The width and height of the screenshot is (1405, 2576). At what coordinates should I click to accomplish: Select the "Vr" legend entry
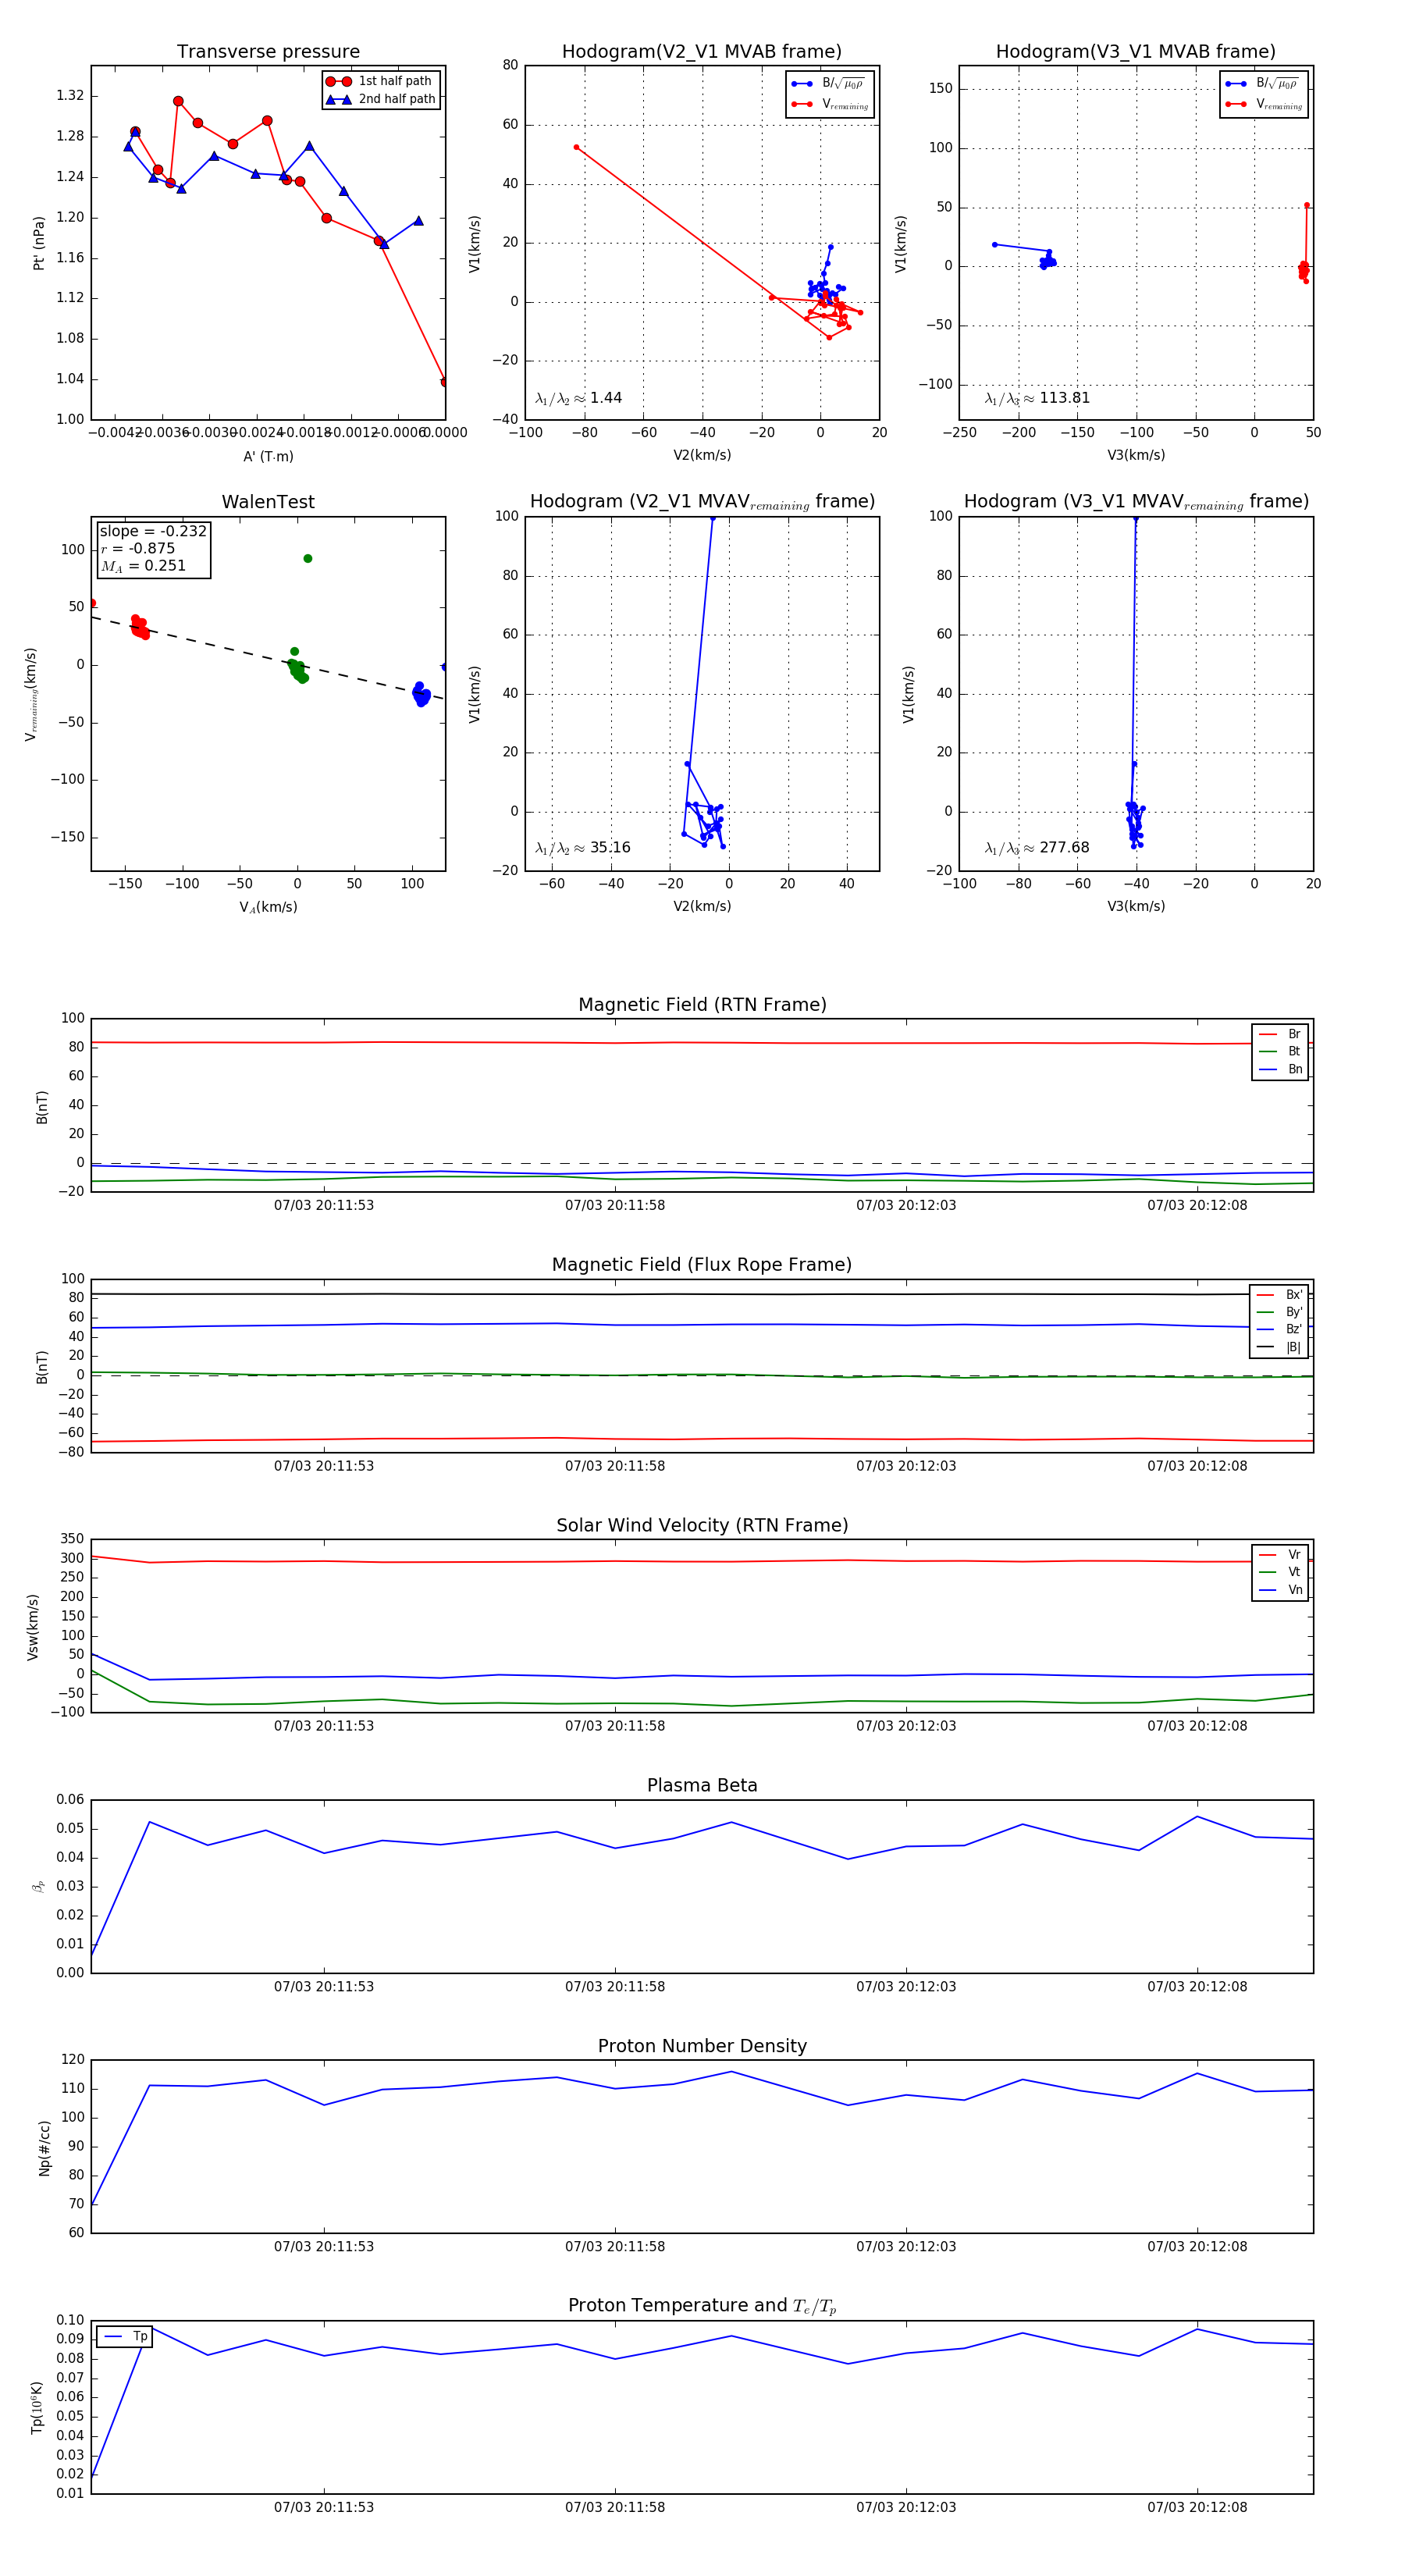point(1281,1555)
